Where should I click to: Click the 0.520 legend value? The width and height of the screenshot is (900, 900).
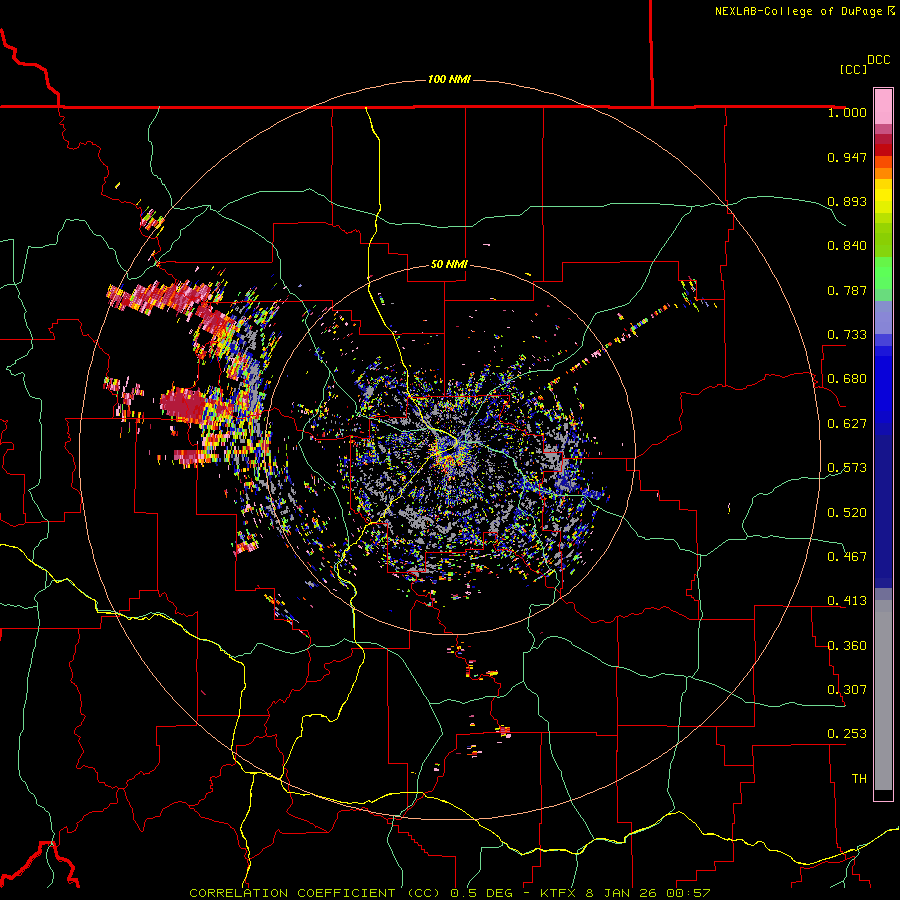click(x=847, y=513)
